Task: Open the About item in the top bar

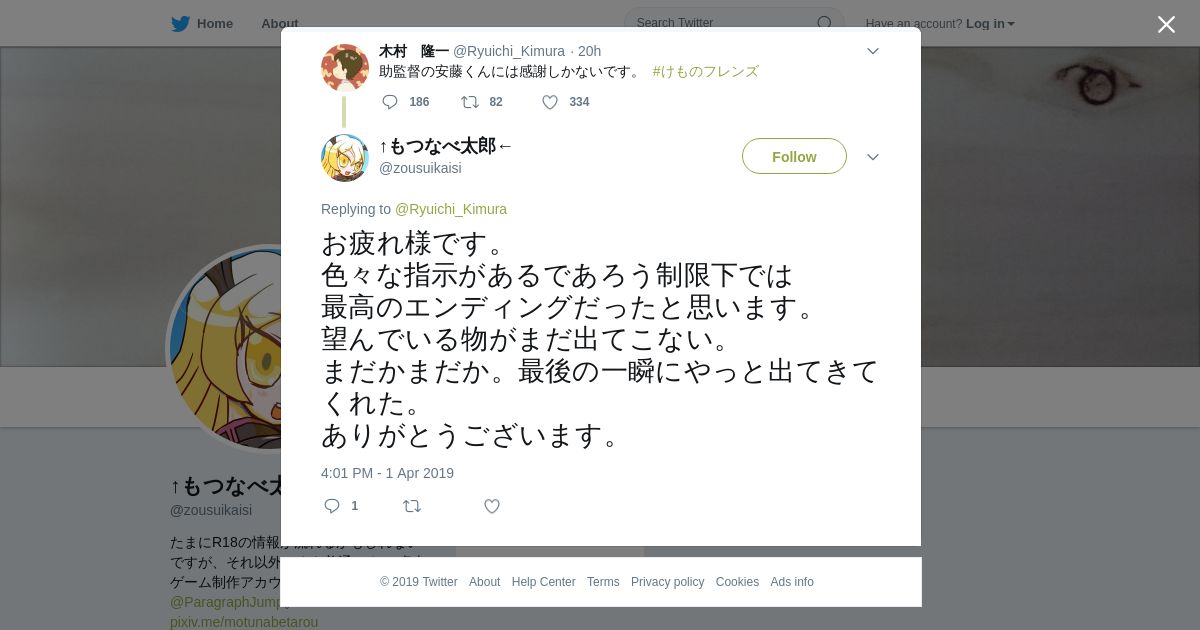Action: 280,24
